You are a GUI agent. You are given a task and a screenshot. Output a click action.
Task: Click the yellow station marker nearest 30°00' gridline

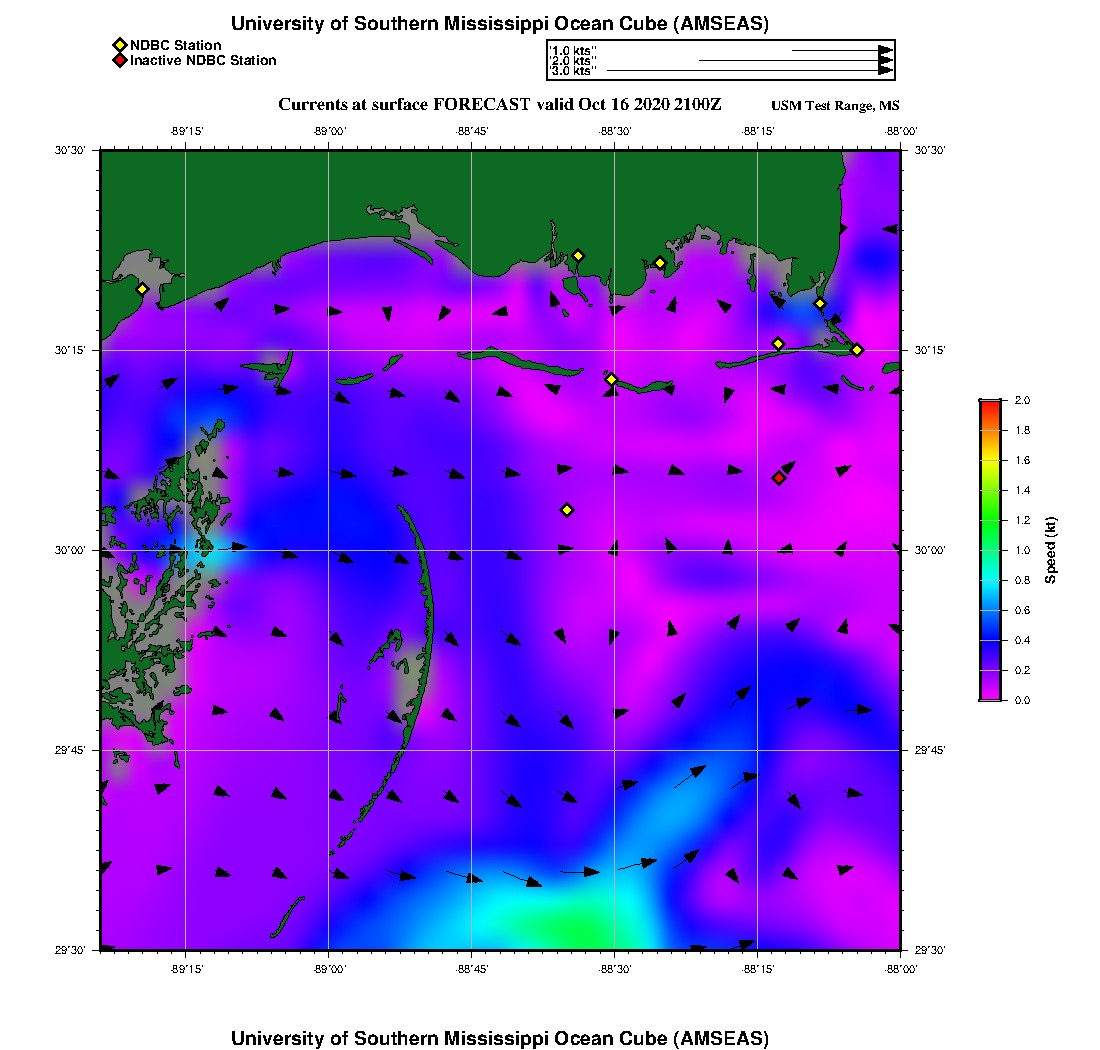[567, 510]
